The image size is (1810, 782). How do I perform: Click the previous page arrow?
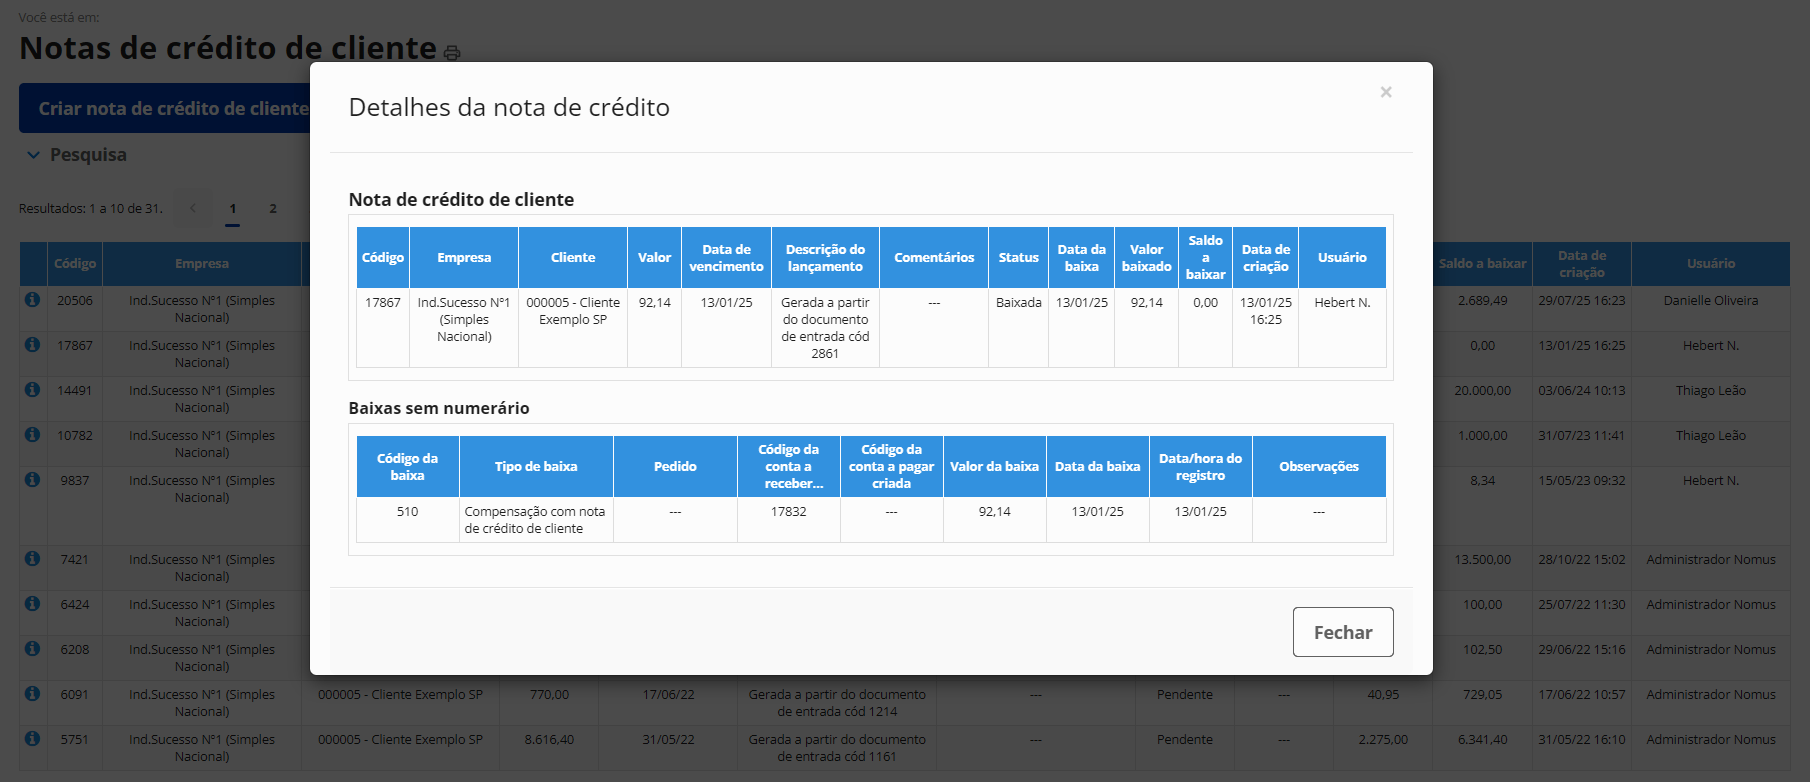coord(193,209)
